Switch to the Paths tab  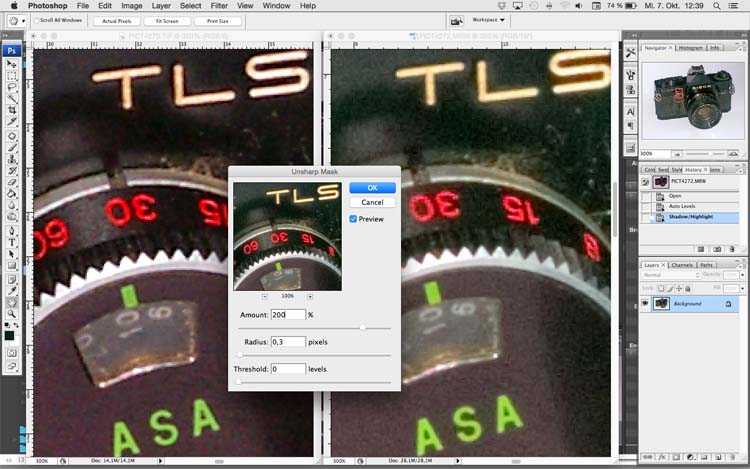706,265
